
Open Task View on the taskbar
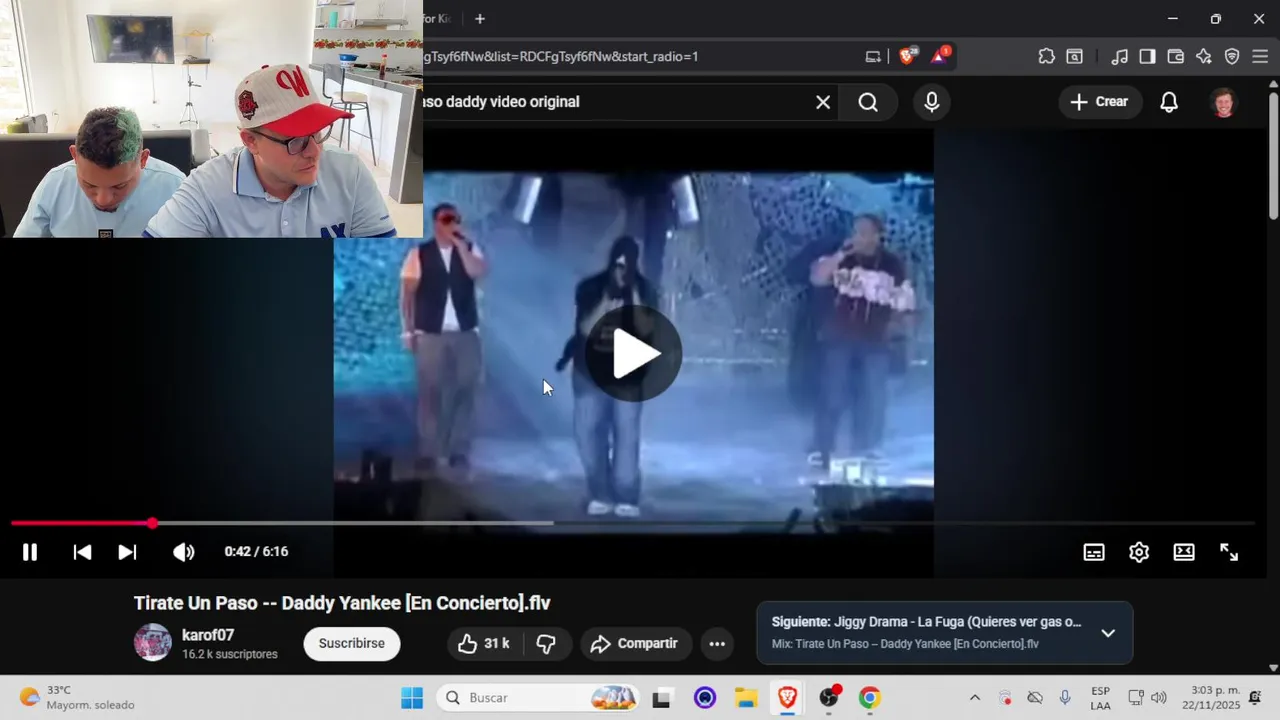tap(662, 698)
